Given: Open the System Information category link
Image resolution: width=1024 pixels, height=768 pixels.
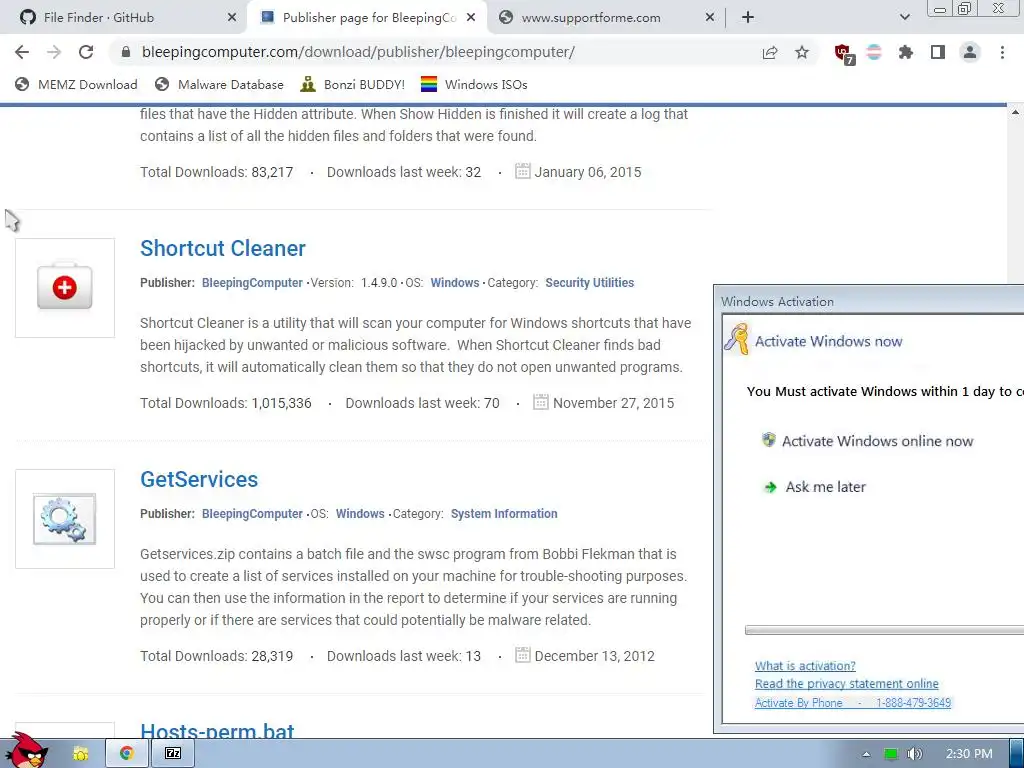Looking at the screenshot, I should (x=504, y=514).
